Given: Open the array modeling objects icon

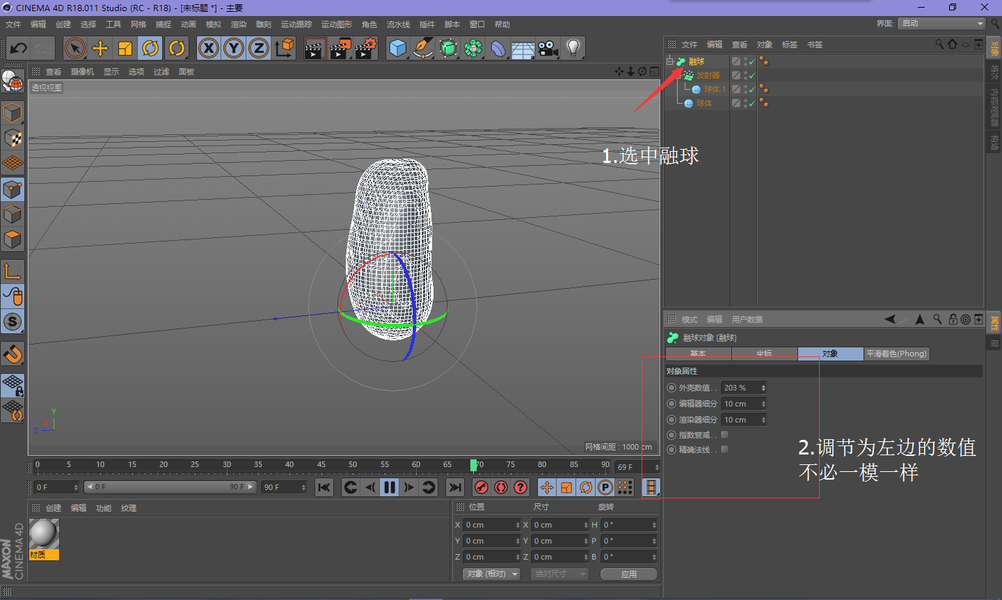Looking at the screenshot, I should 473,48.
